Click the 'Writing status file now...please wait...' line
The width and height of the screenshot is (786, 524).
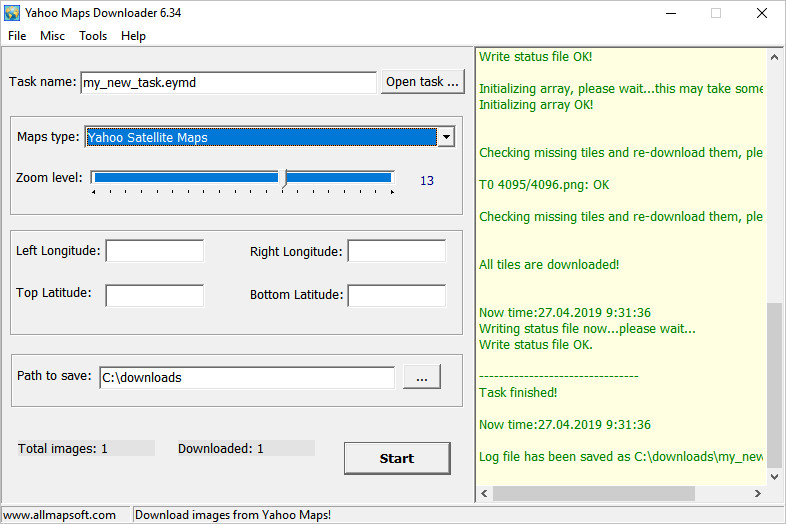pos(587,329)
